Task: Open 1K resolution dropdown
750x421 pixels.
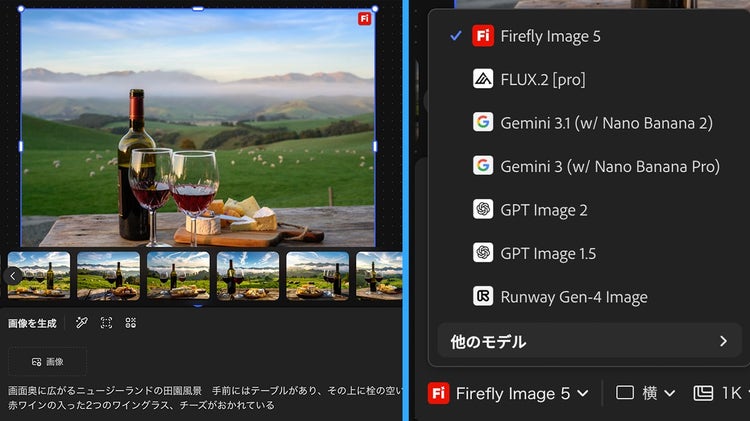Action: pos(721,393)
